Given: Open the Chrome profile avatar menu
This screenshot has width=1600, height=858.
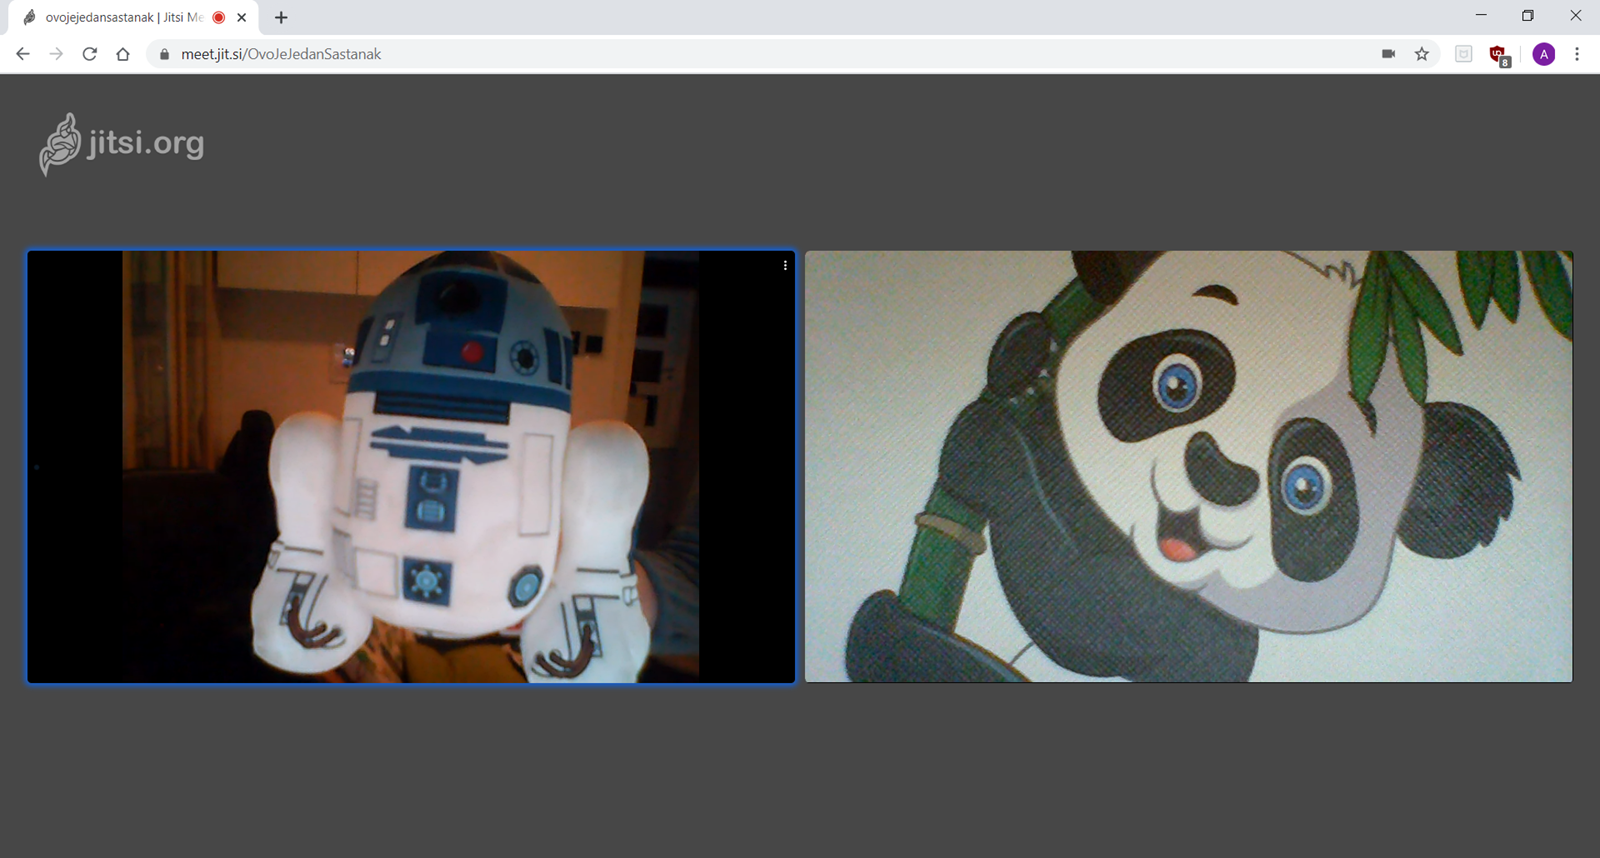Looking at the screenshot, I should (1544, 54).
